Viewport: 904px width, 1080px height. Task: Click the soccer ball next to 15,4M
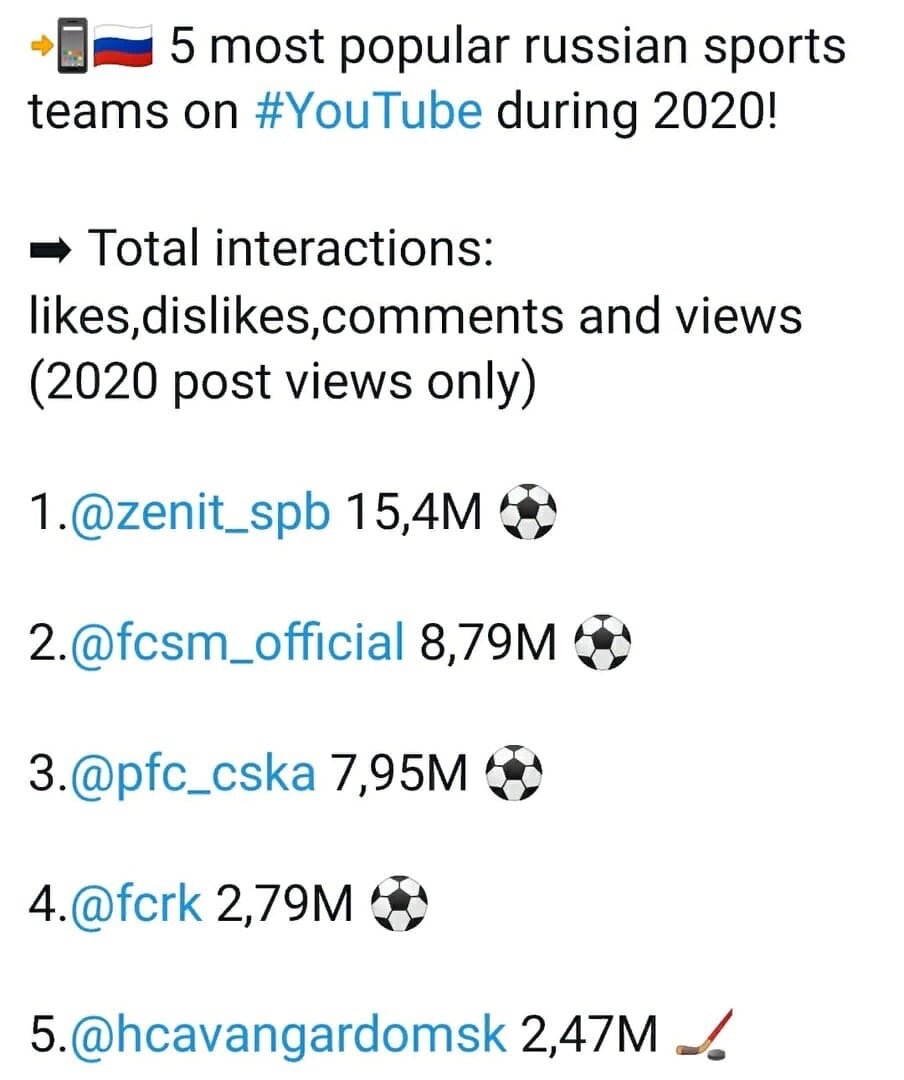pos(526,514)
